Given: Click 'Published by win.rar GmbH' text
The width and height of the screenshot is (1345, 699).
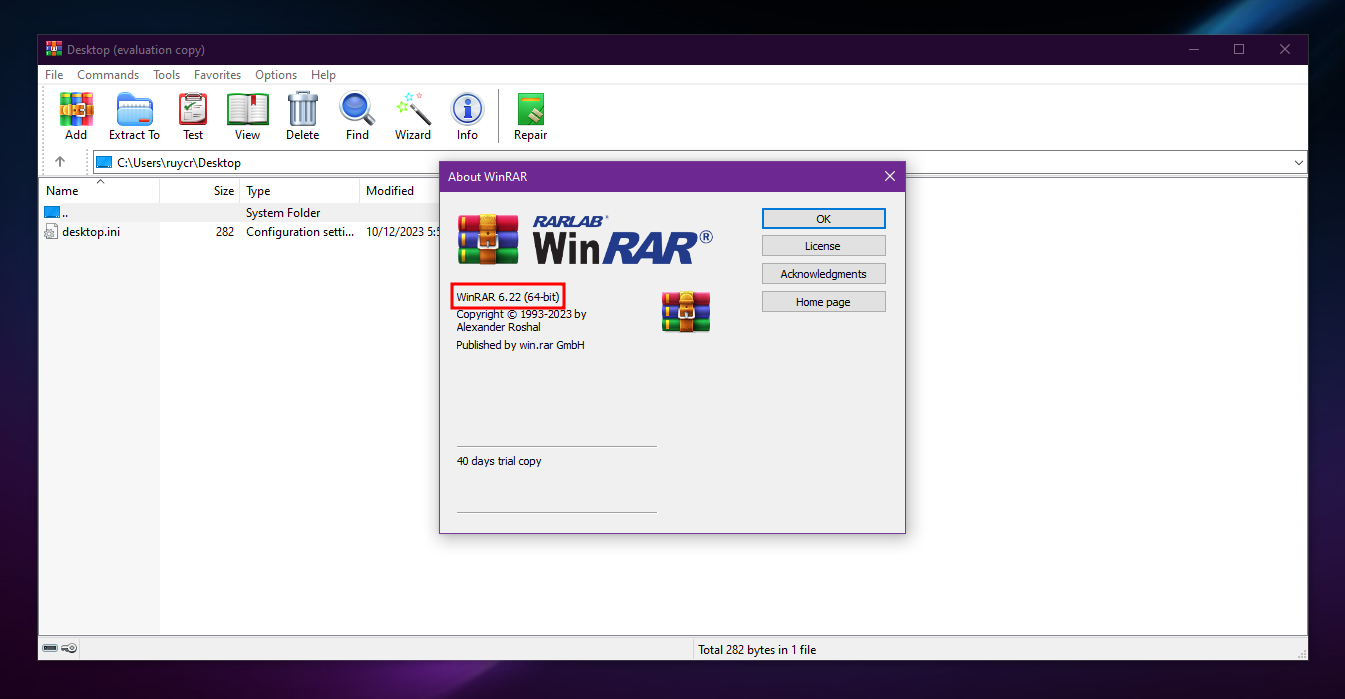Looking at the screenshot, I should tap(520, 345).
